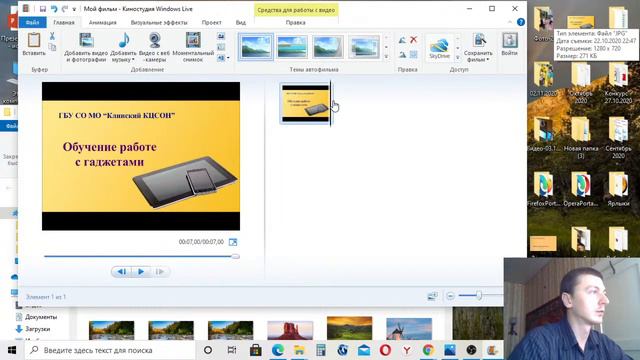Open the Сохранить фильм dropdown arrow
The width and height of the screenshot is (640, 360).
488,60
